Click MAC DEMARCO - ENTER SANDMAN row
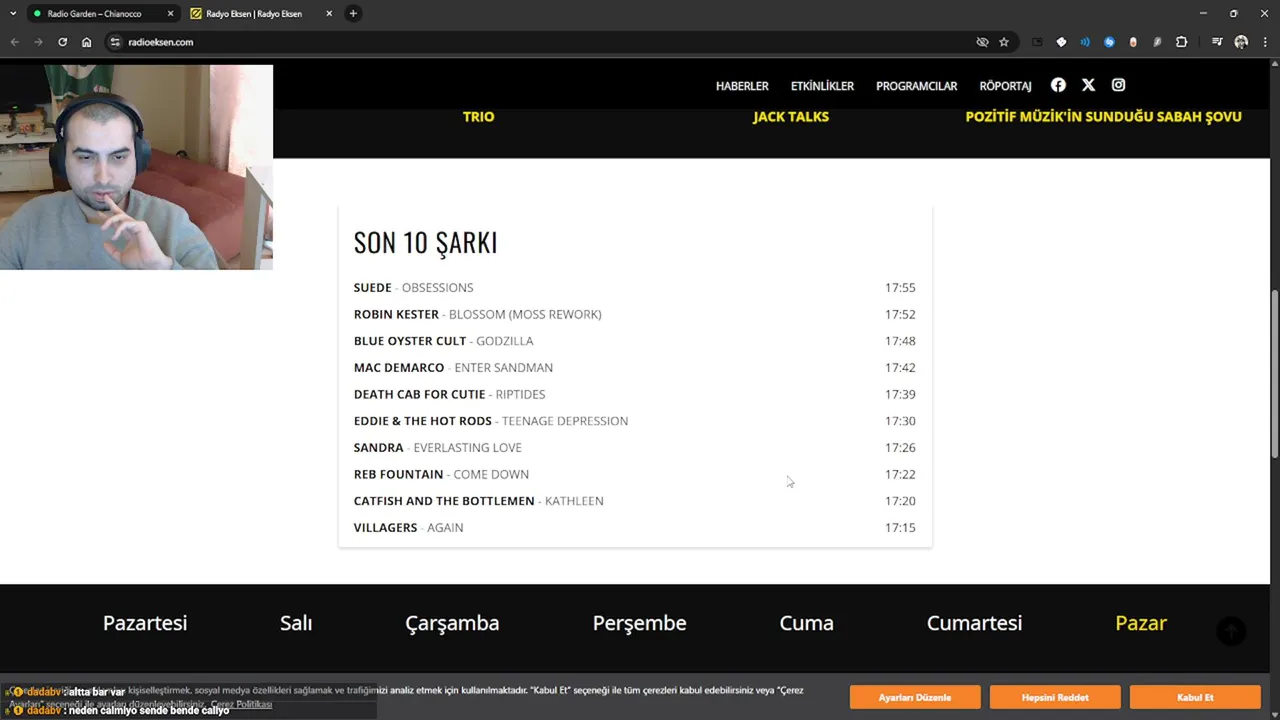The height and width of the screenshot is (720, 1280). pyautogui.click(x=635, y=367)
